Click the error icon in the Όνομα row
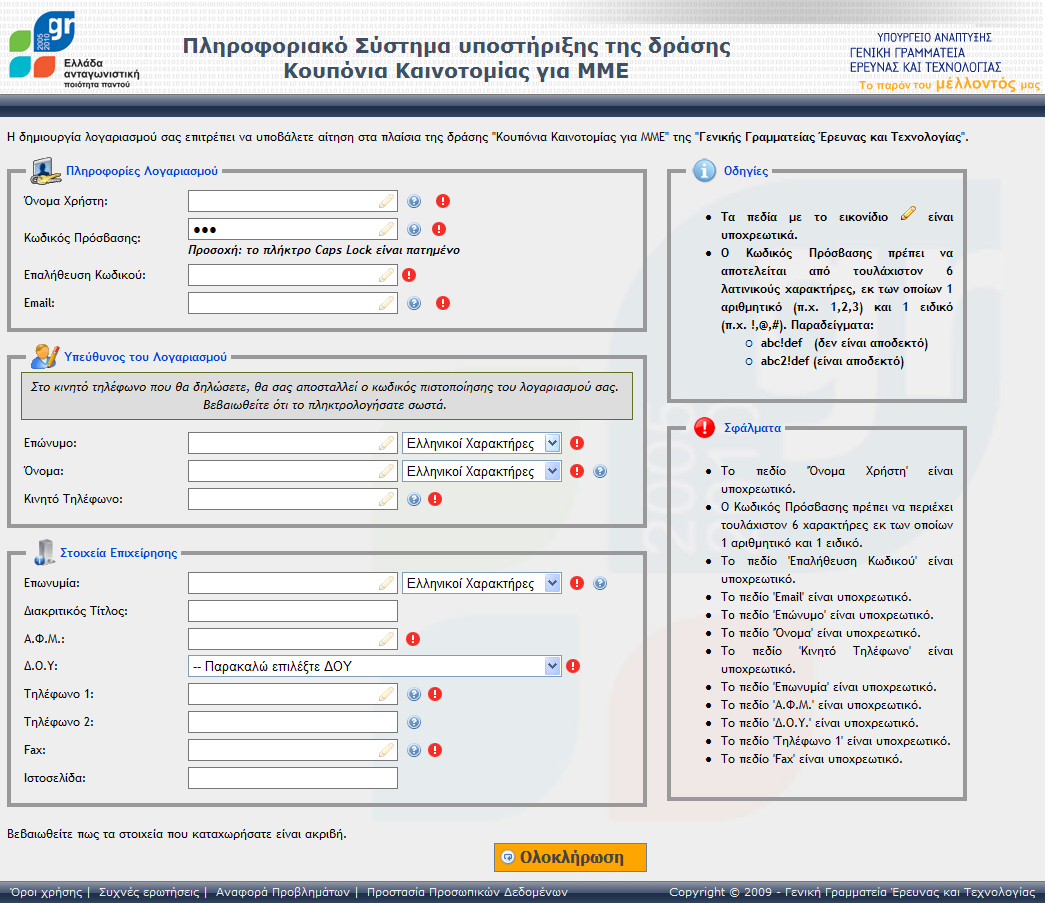 tap(577, 471)
